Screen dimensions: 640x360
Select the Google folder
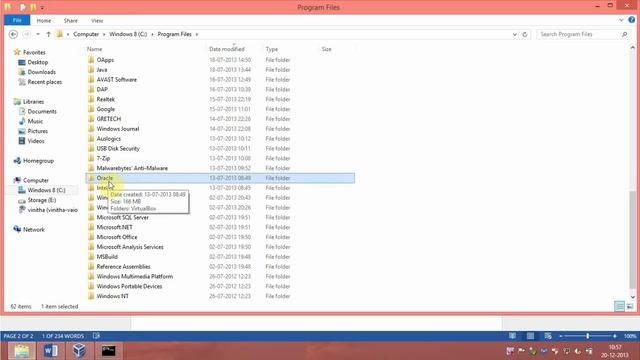[106, 109]
